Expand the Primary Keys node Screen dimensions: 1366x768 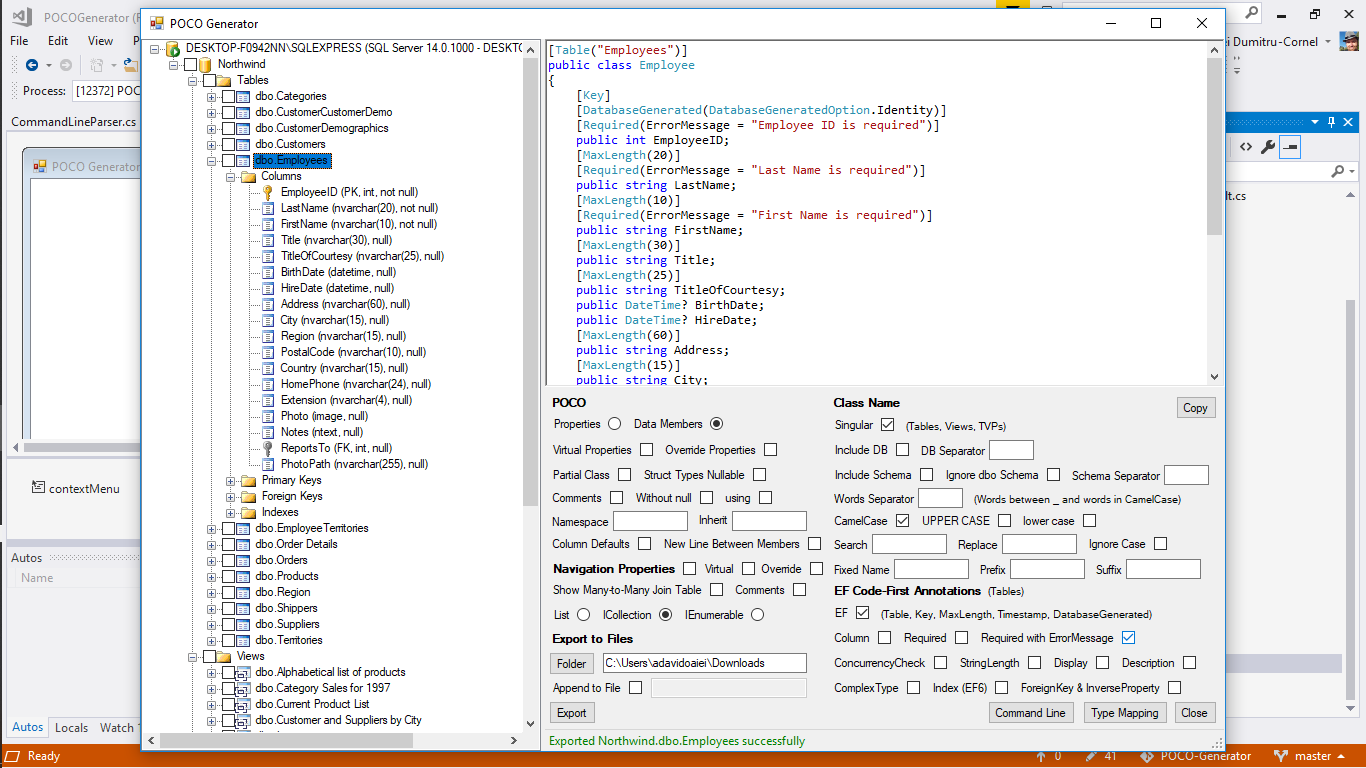[230, 480]
